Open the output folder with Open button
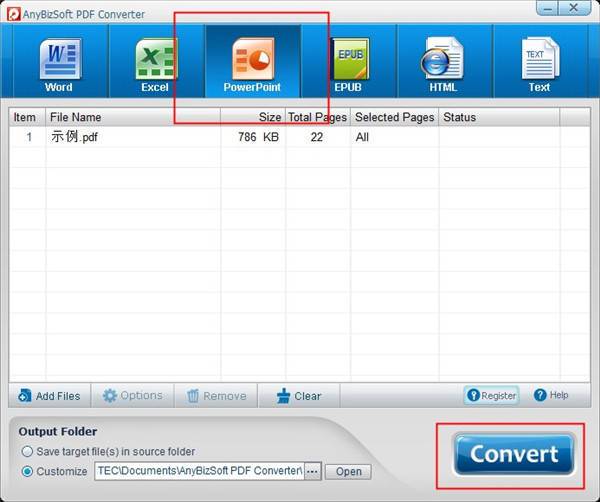 pos(348,471)
